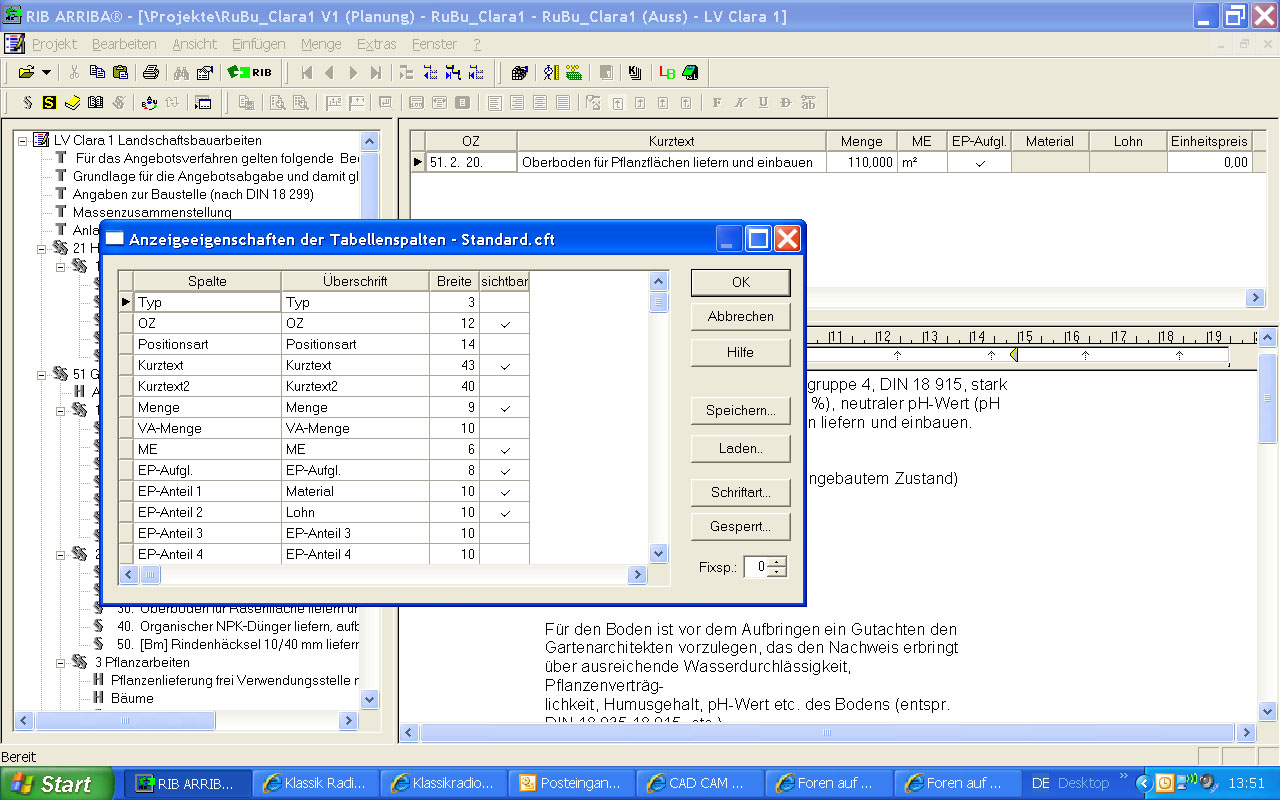1280x800 pixels.
Task: Open the Fenster menu
Action: click(434, 44)
